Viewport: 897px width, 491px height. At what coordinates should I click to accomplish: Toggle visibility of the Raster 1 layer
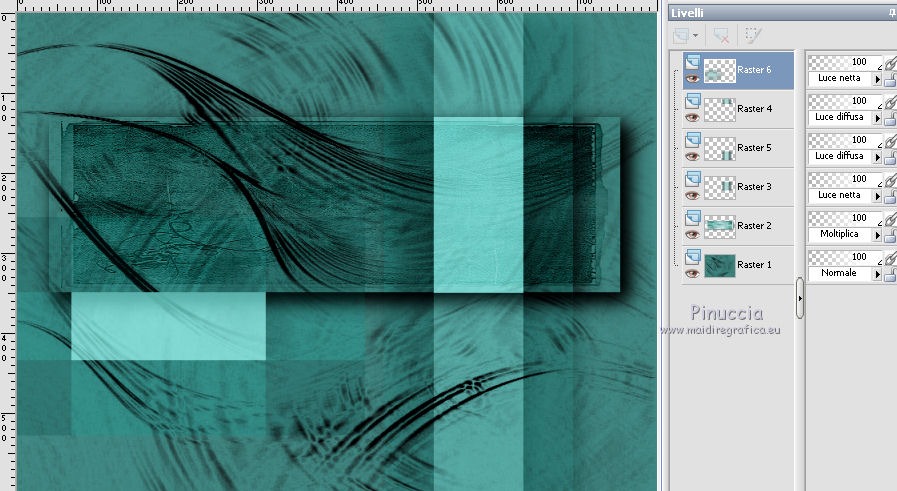coord(693,273)
